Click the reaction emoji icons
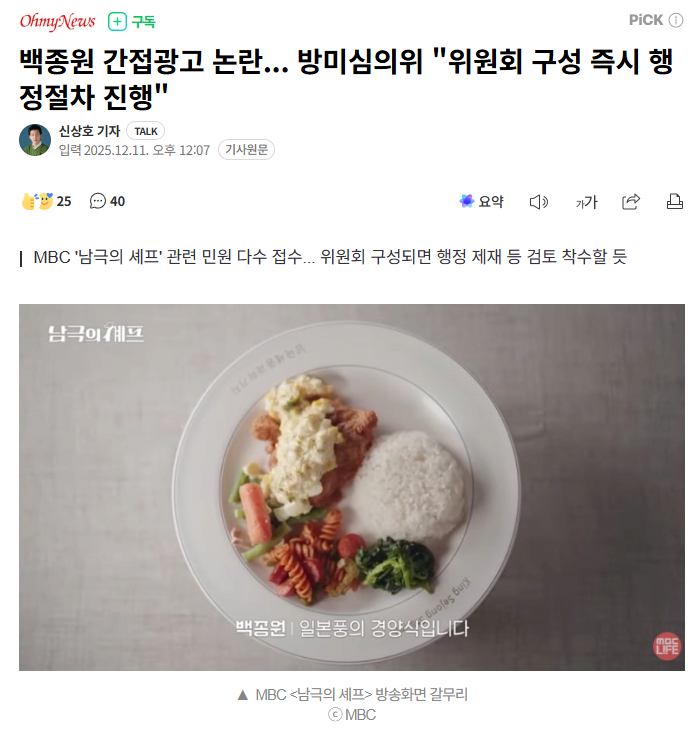Image resolution: width=700 pixels, height=746 pixels. tap(37, 201)
